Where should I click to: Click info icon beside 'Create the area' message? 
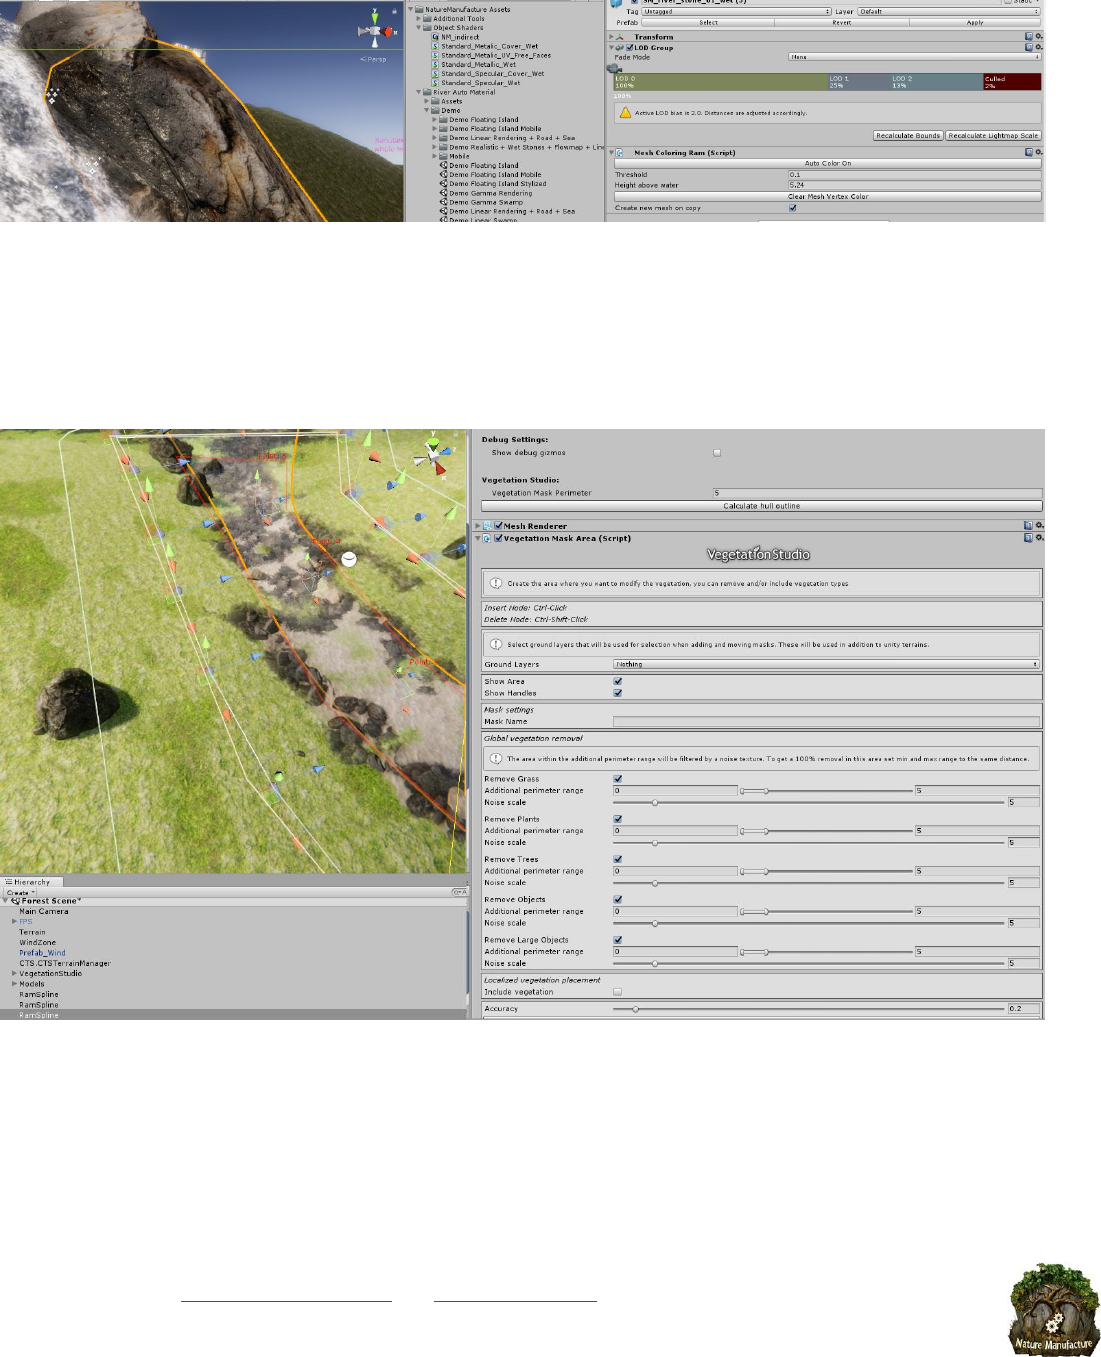496,583
